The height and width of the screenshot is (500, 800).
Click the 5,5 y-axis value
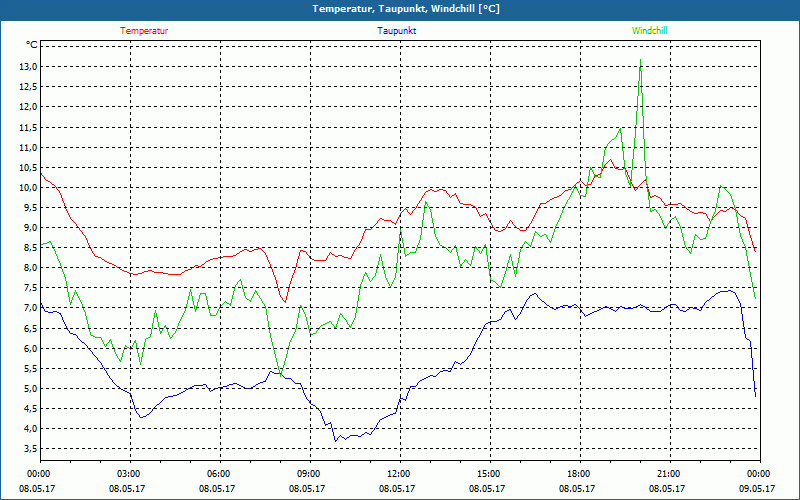click(30, 369)
